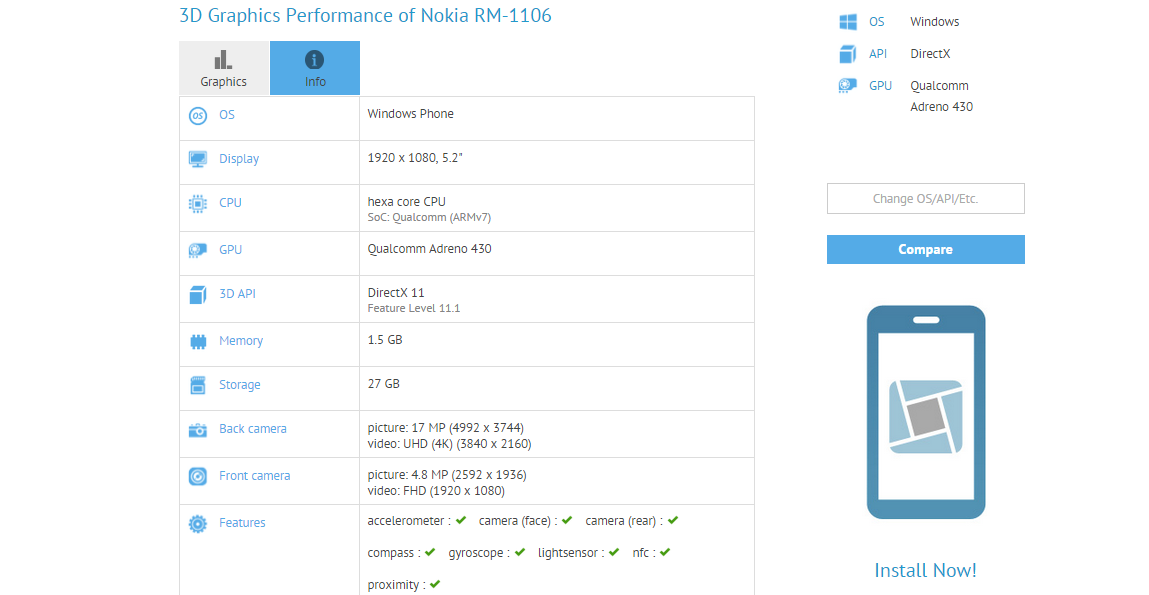Click the 3D Graphics Performance of Nokia RM-1106 heading
The image size is (1149, 595).
click(x=366, y=15)
